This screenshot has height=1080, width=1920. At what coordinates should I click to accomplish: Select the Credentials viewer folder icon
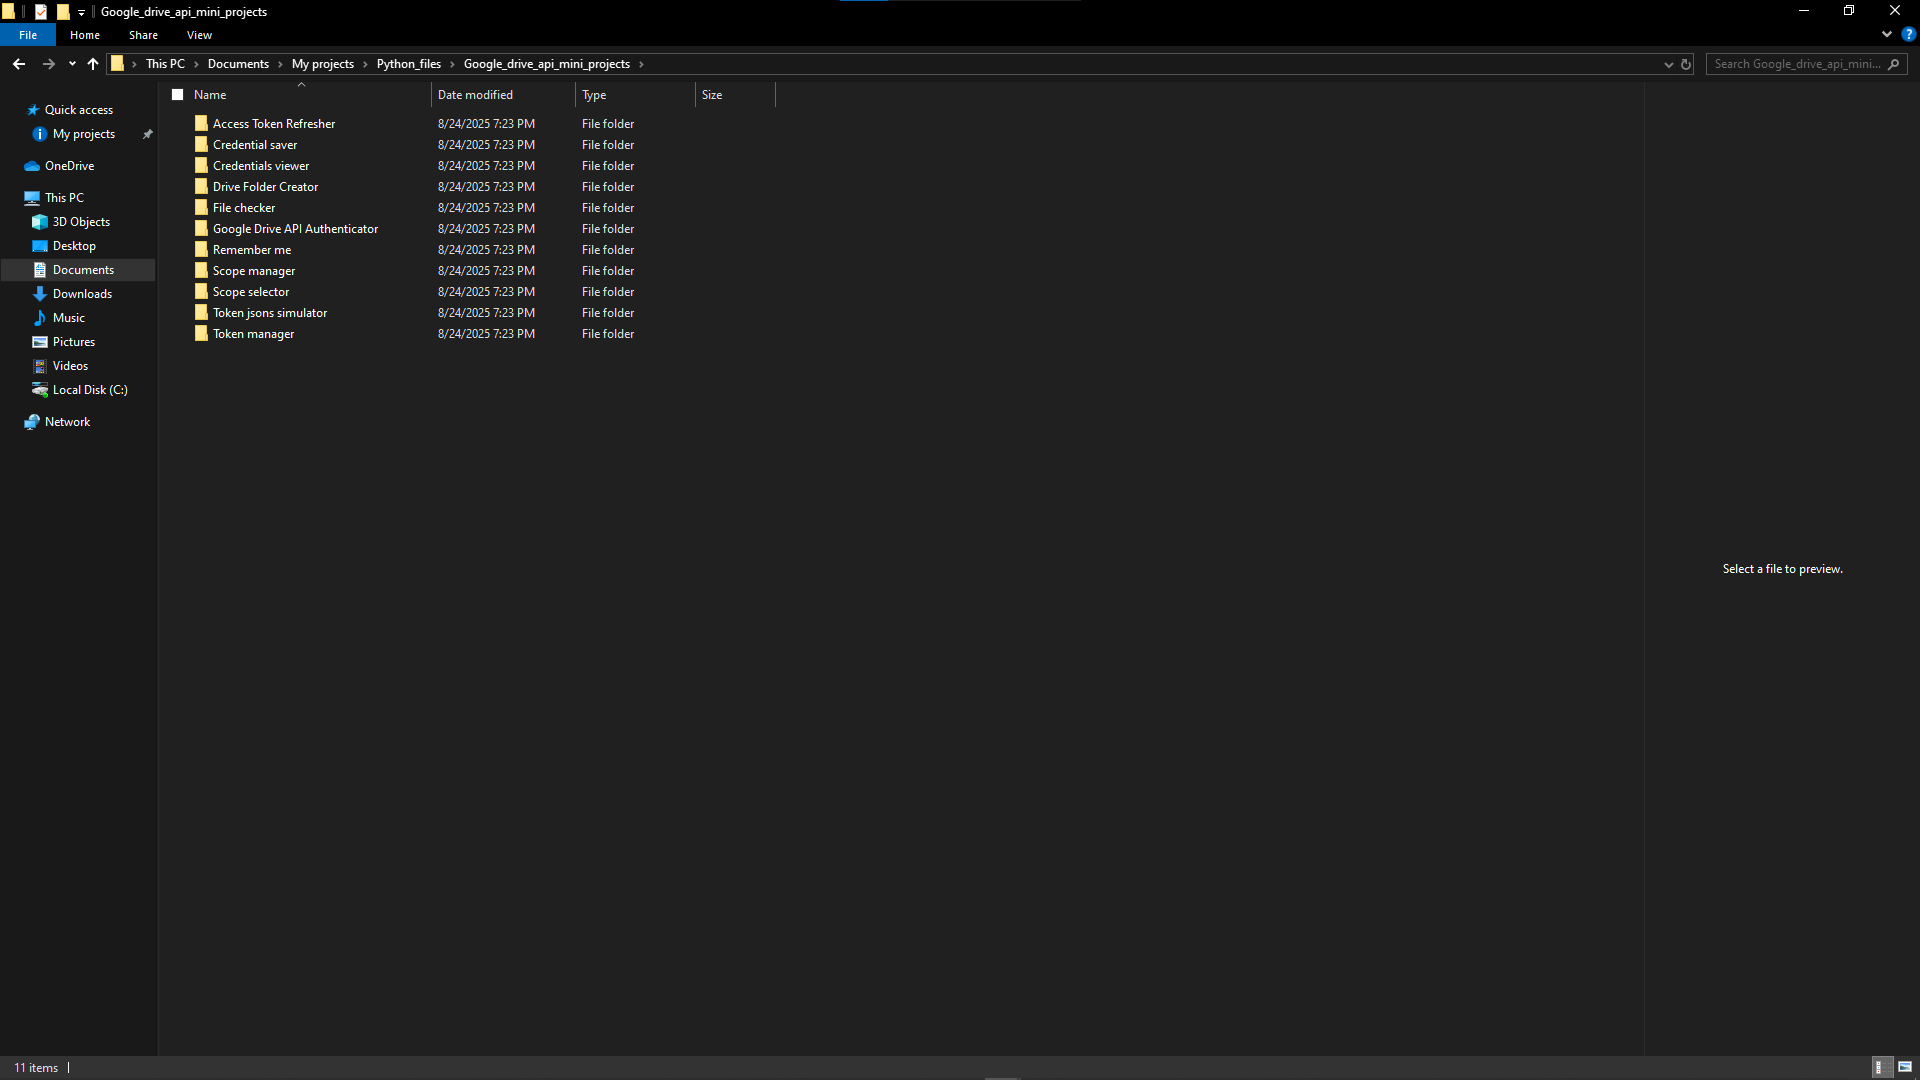tap(201, 166)
